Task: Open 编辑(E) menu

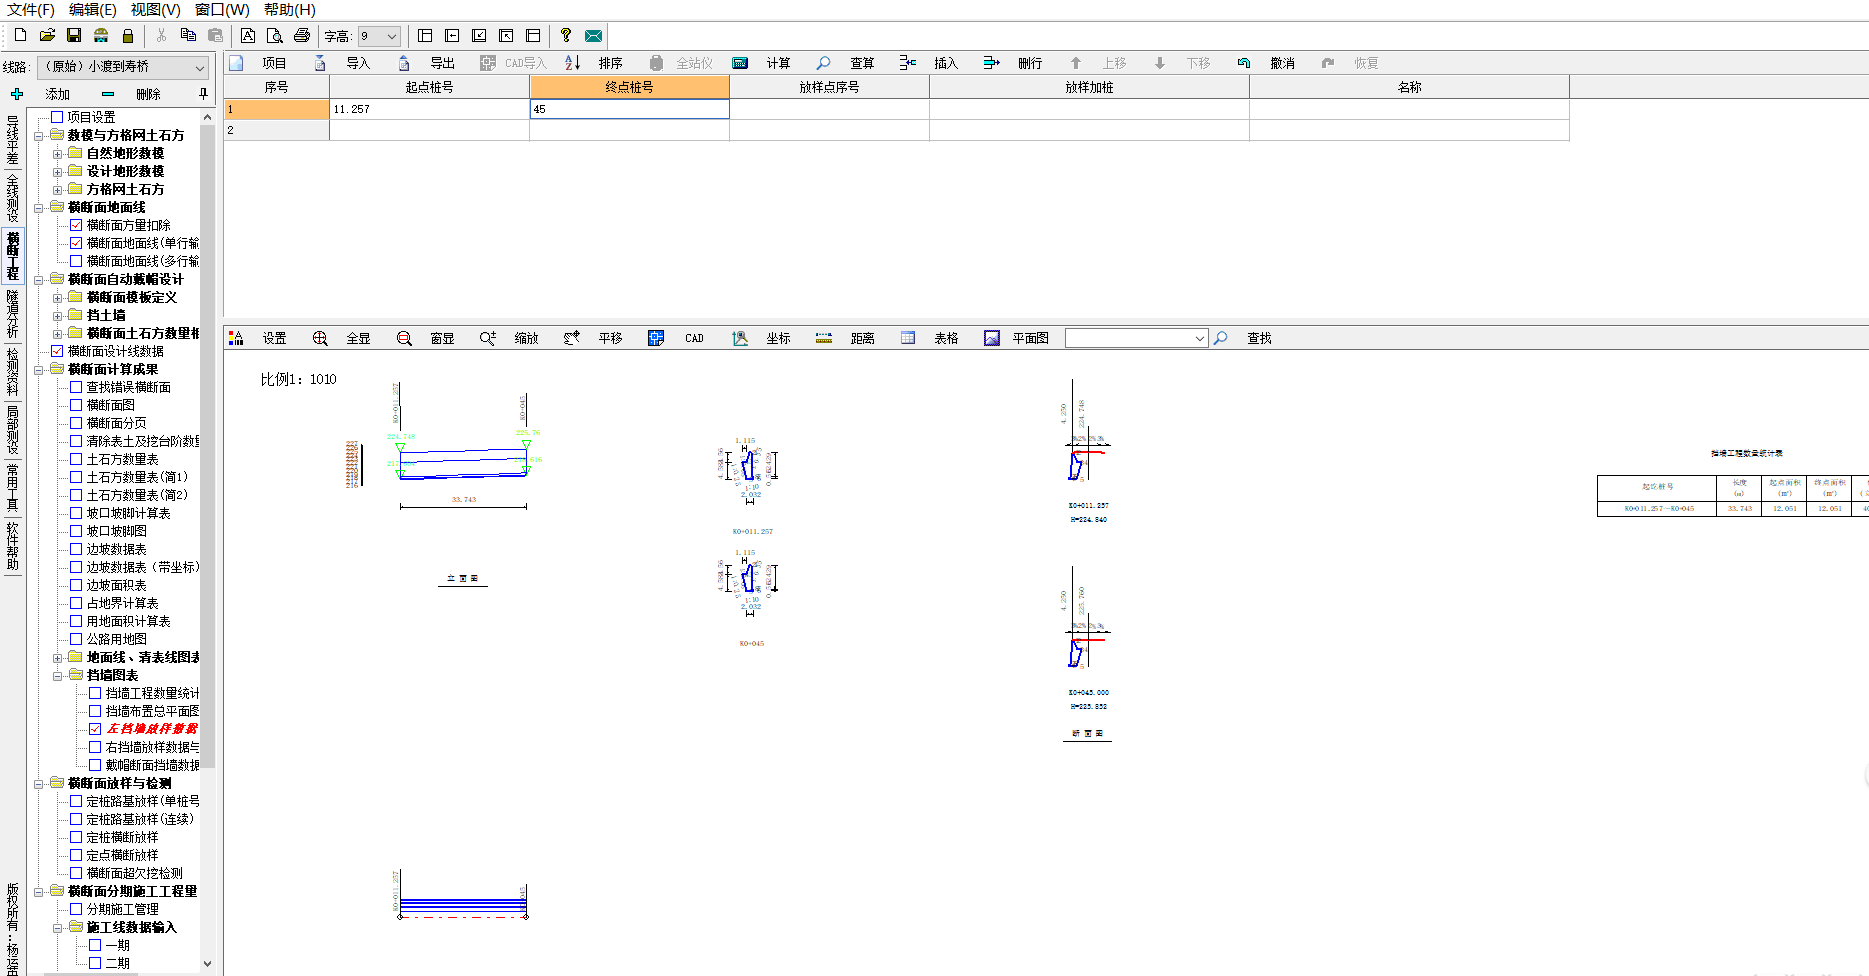Action: pyautogui.click(x=92, y=9)
